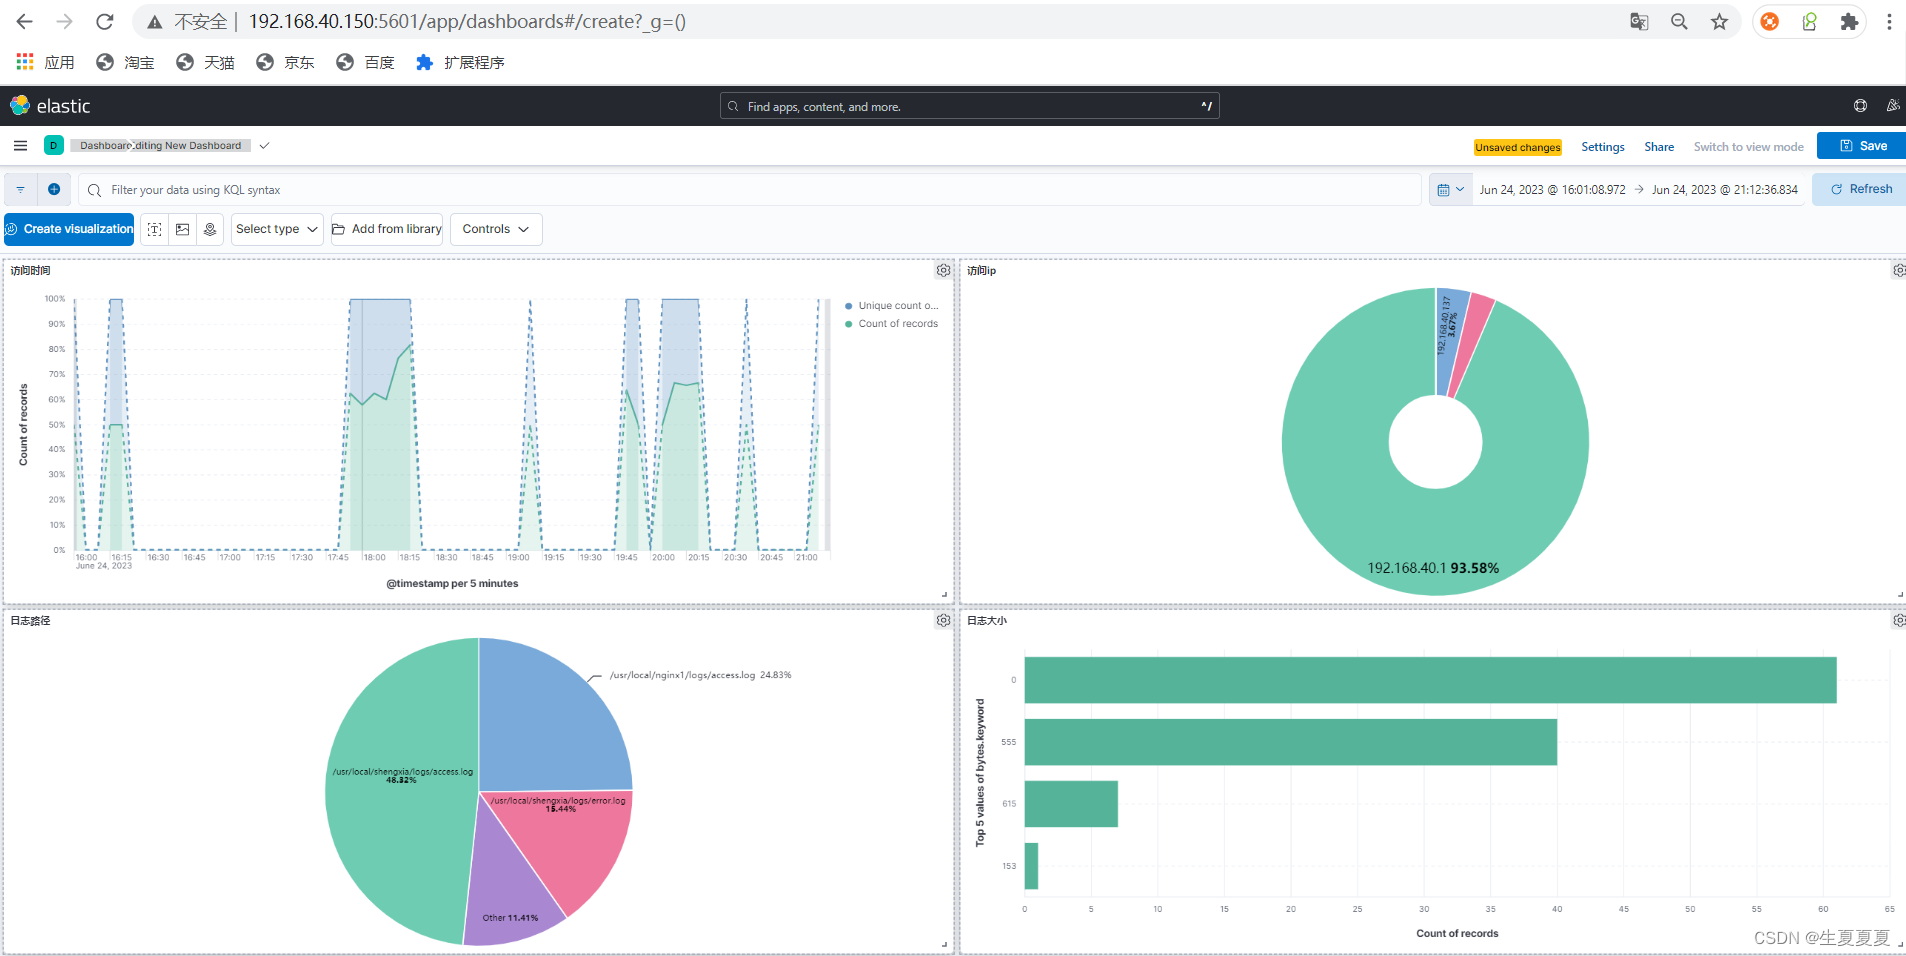1906x956 pixels.
Task: Open start date Jun 24, 2023 @ 16:01:08.972
Action: pos(1552,189)
